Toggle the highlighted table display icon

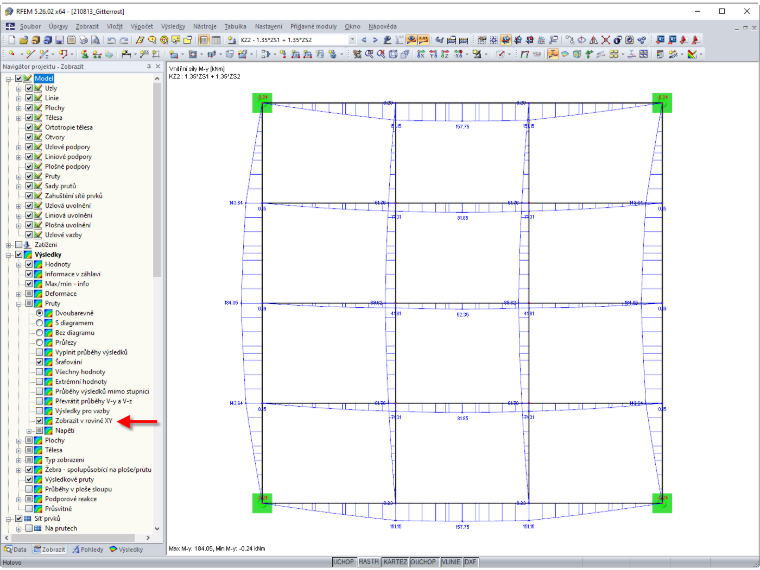[204, 40]
